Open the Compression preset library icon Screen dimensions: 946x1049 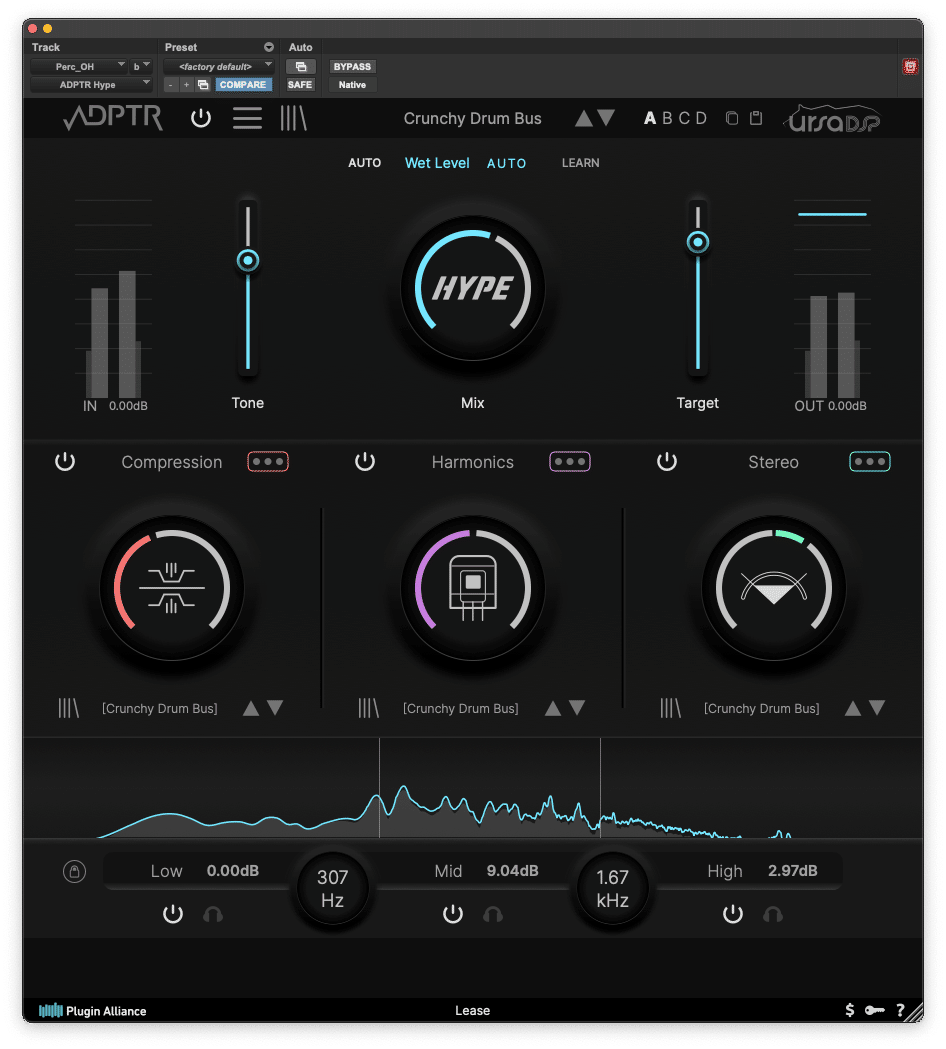[68, 708]
